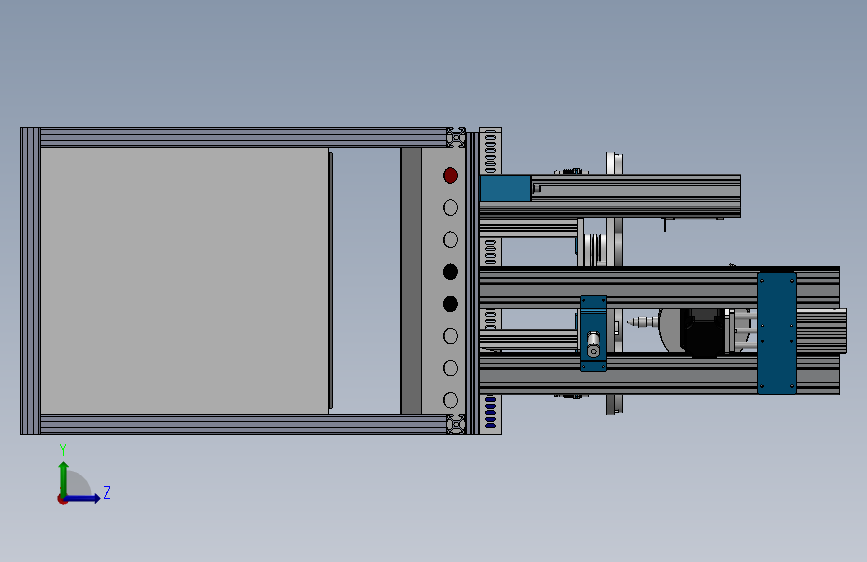Click the blue Z axis of the triad
This screenshot has height=562, width=867.
[x=83, y=498]
